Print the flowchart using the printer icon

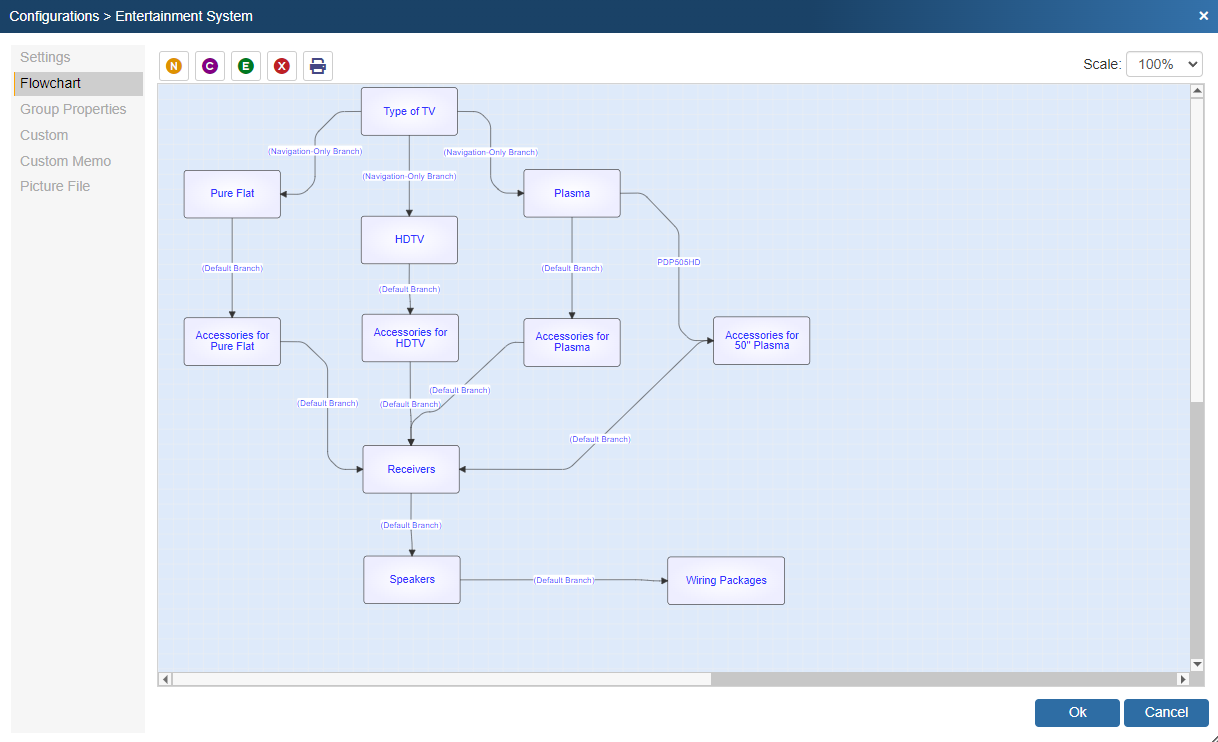tap(318, 66)
